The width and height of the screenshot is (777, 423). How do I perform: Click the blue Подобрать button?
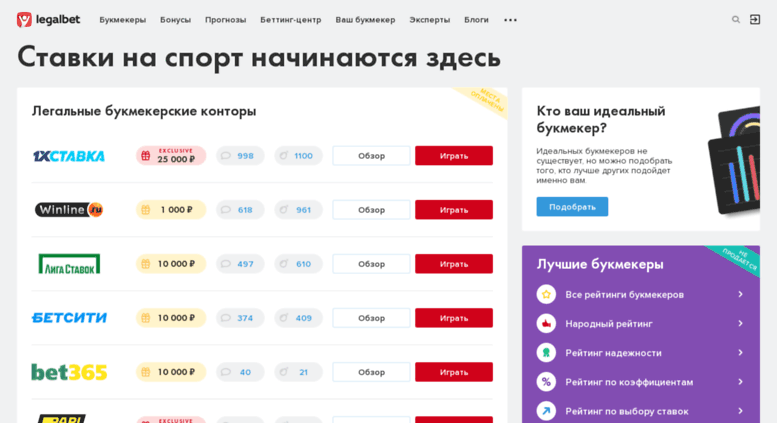572,207
